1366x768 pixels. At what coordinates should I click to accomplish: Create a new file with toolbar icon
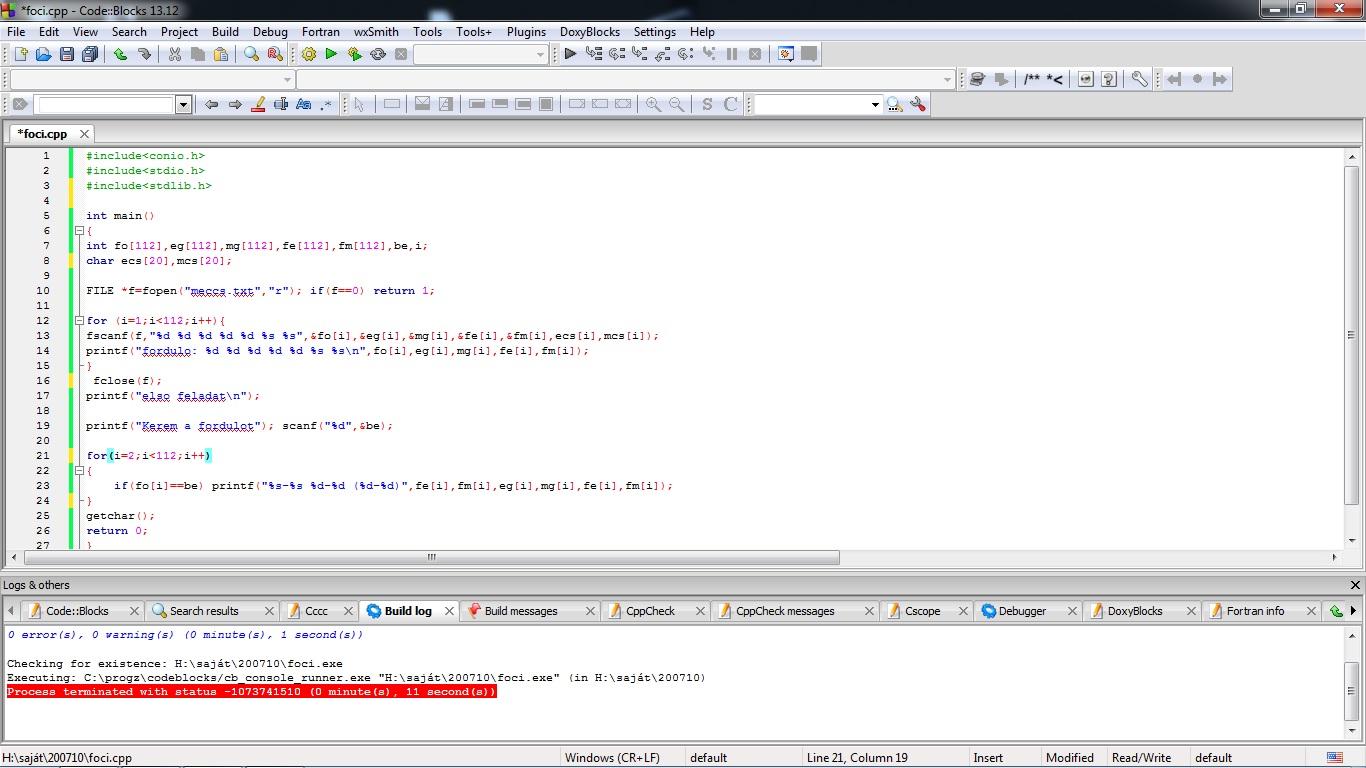20,54
